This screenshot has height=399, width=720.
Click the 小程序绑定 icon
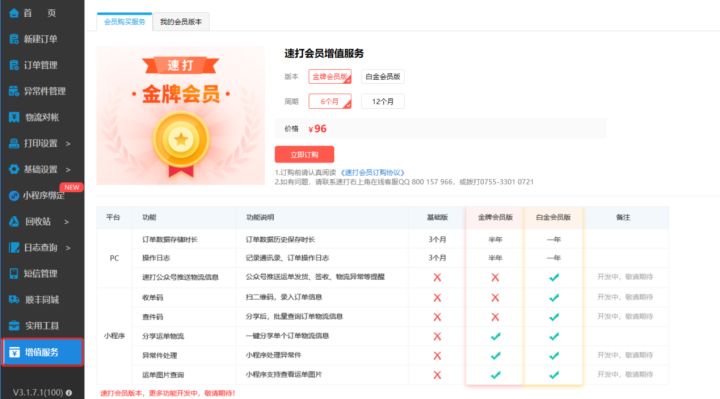pos(14,196)
